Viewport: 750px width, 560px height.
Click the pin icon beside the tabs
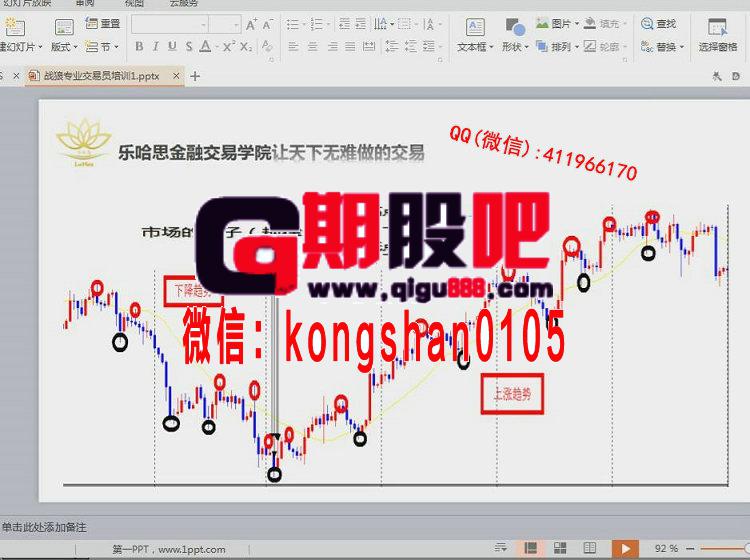(x=717, y=76)
